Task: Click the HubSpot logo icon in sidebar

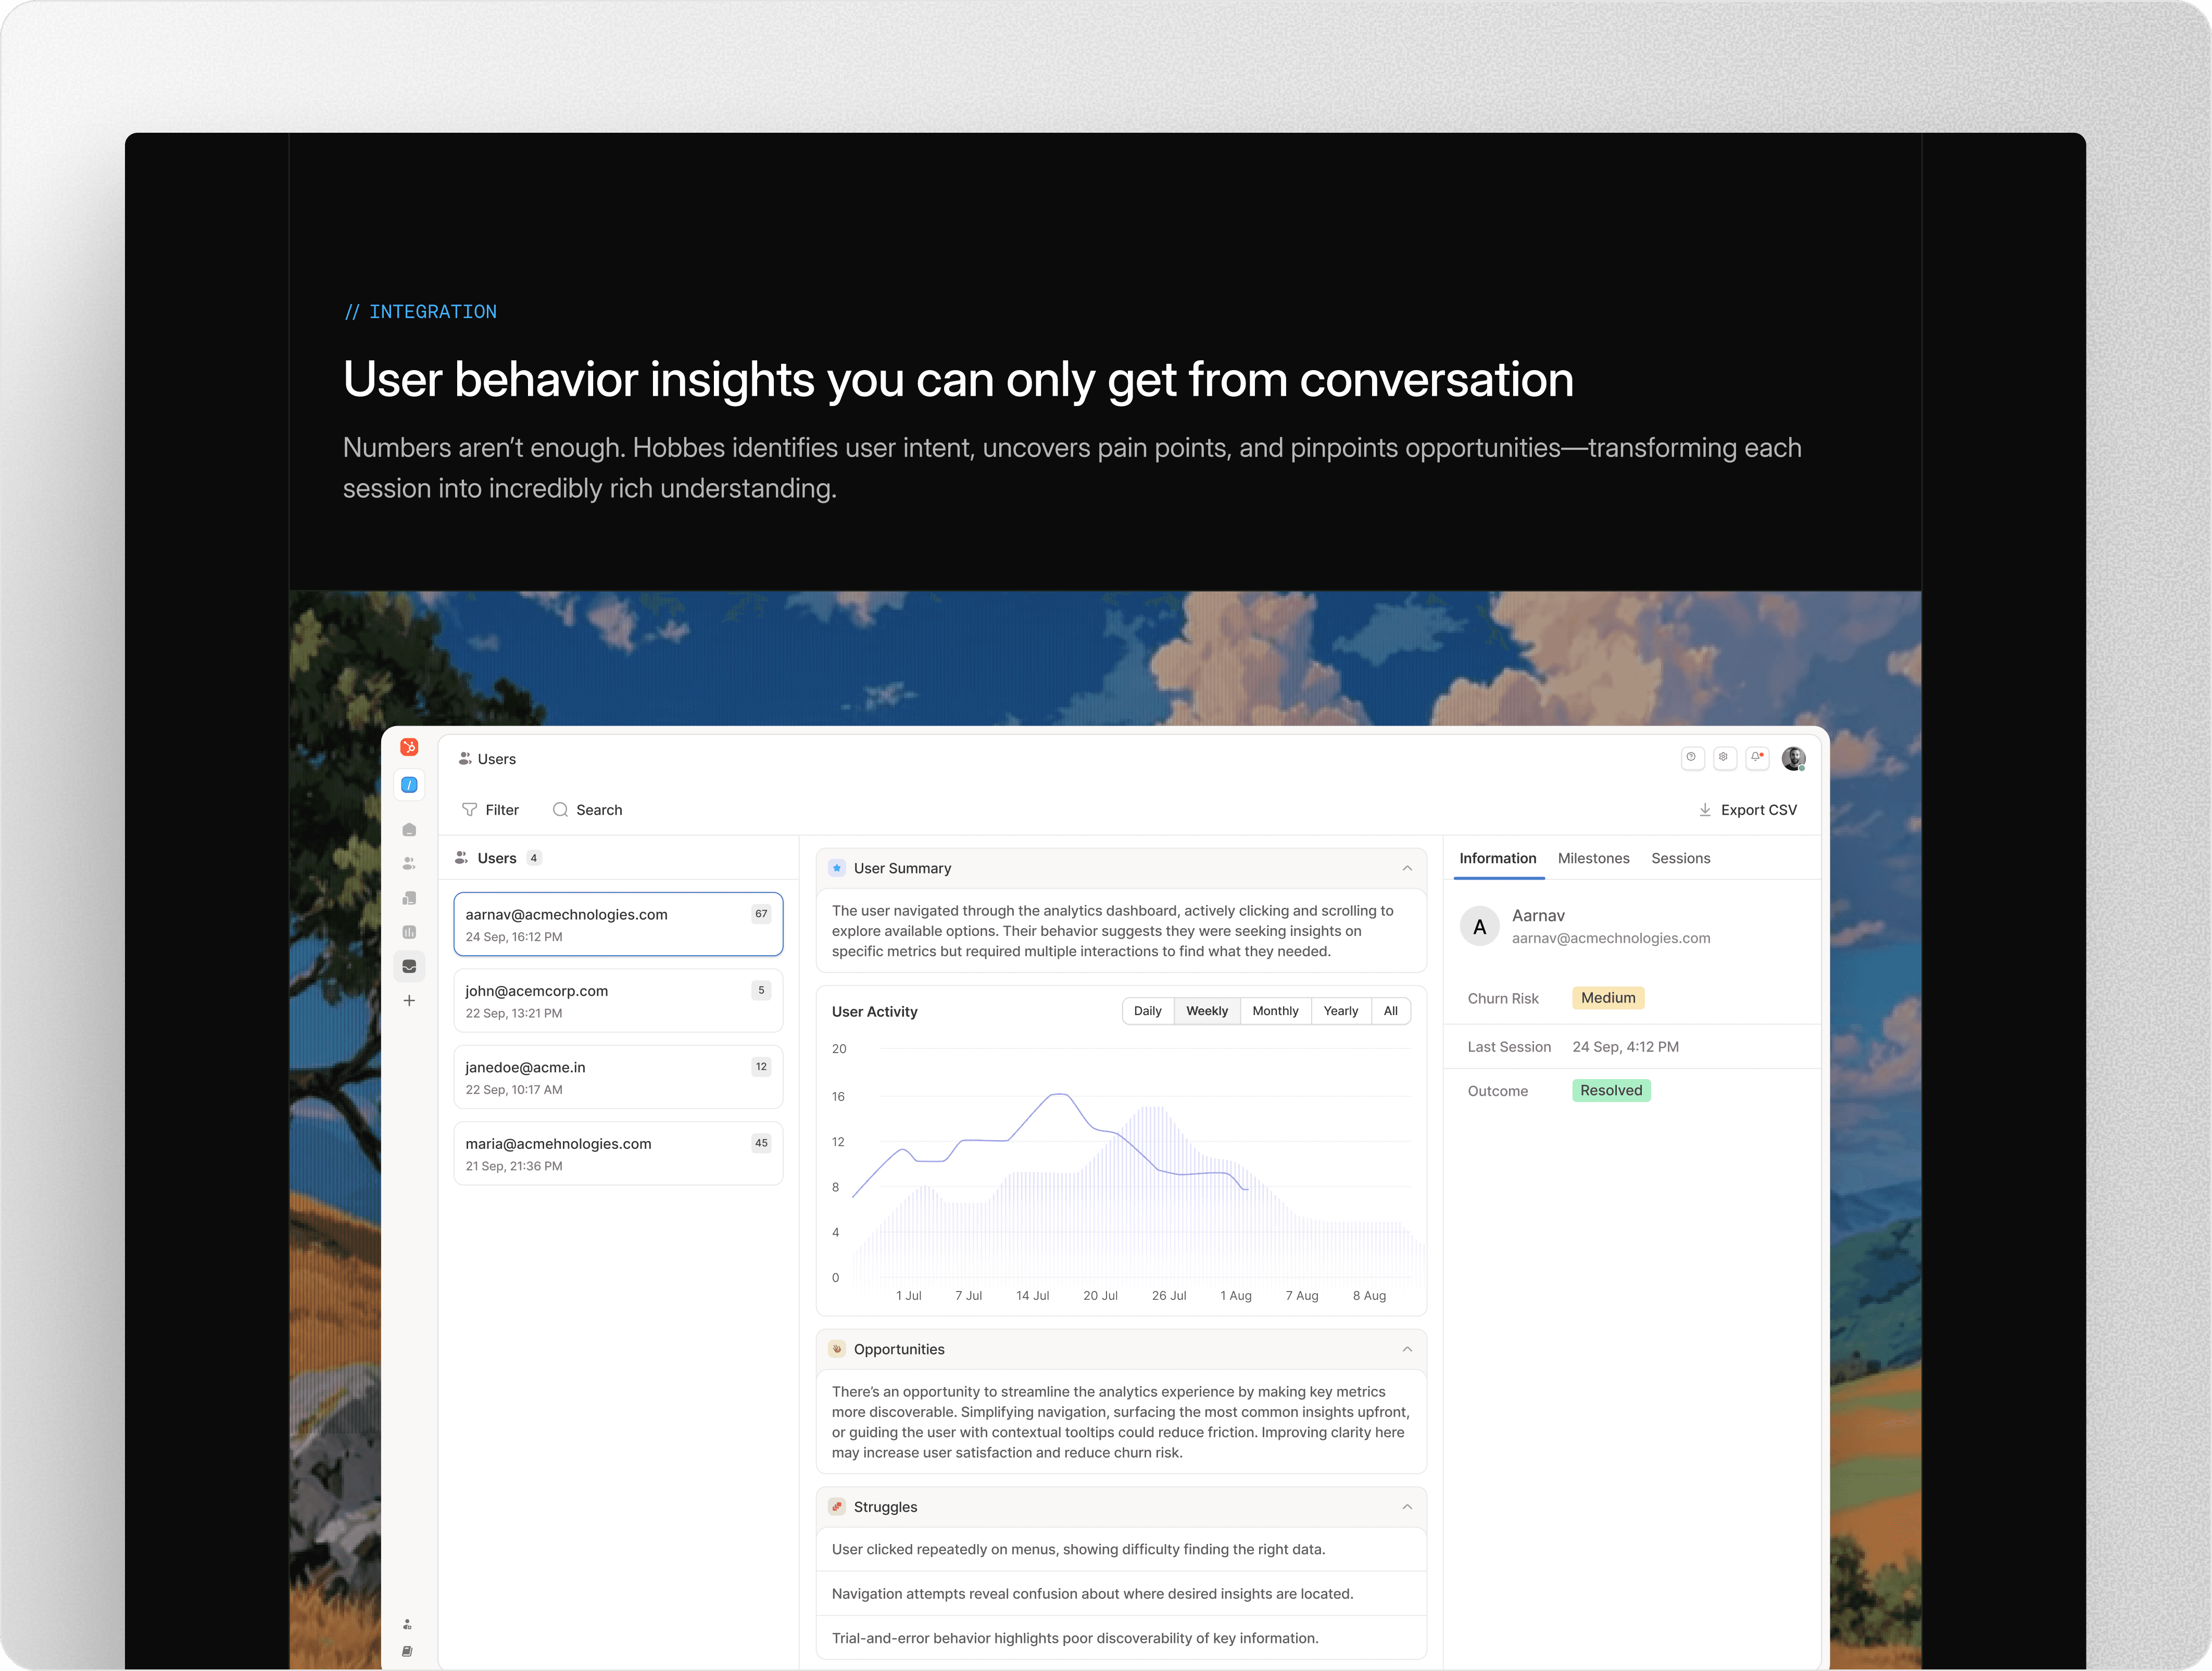Action: click(409, 747)
